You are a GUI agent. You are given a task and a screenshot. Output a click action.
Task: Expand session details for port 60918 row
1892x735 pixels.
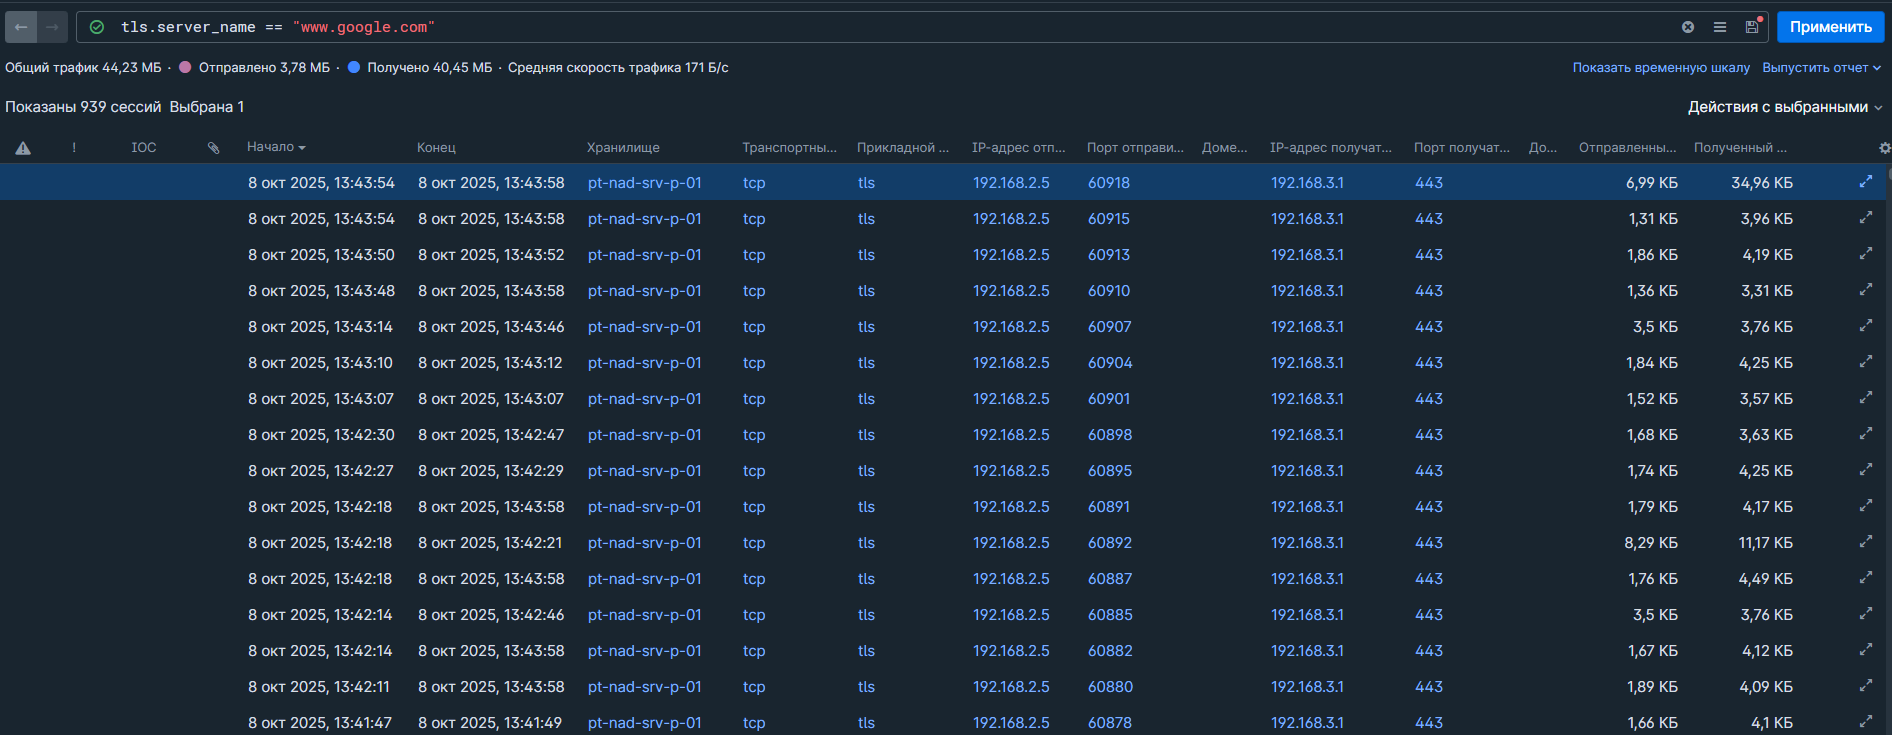tap(1865, 182)
